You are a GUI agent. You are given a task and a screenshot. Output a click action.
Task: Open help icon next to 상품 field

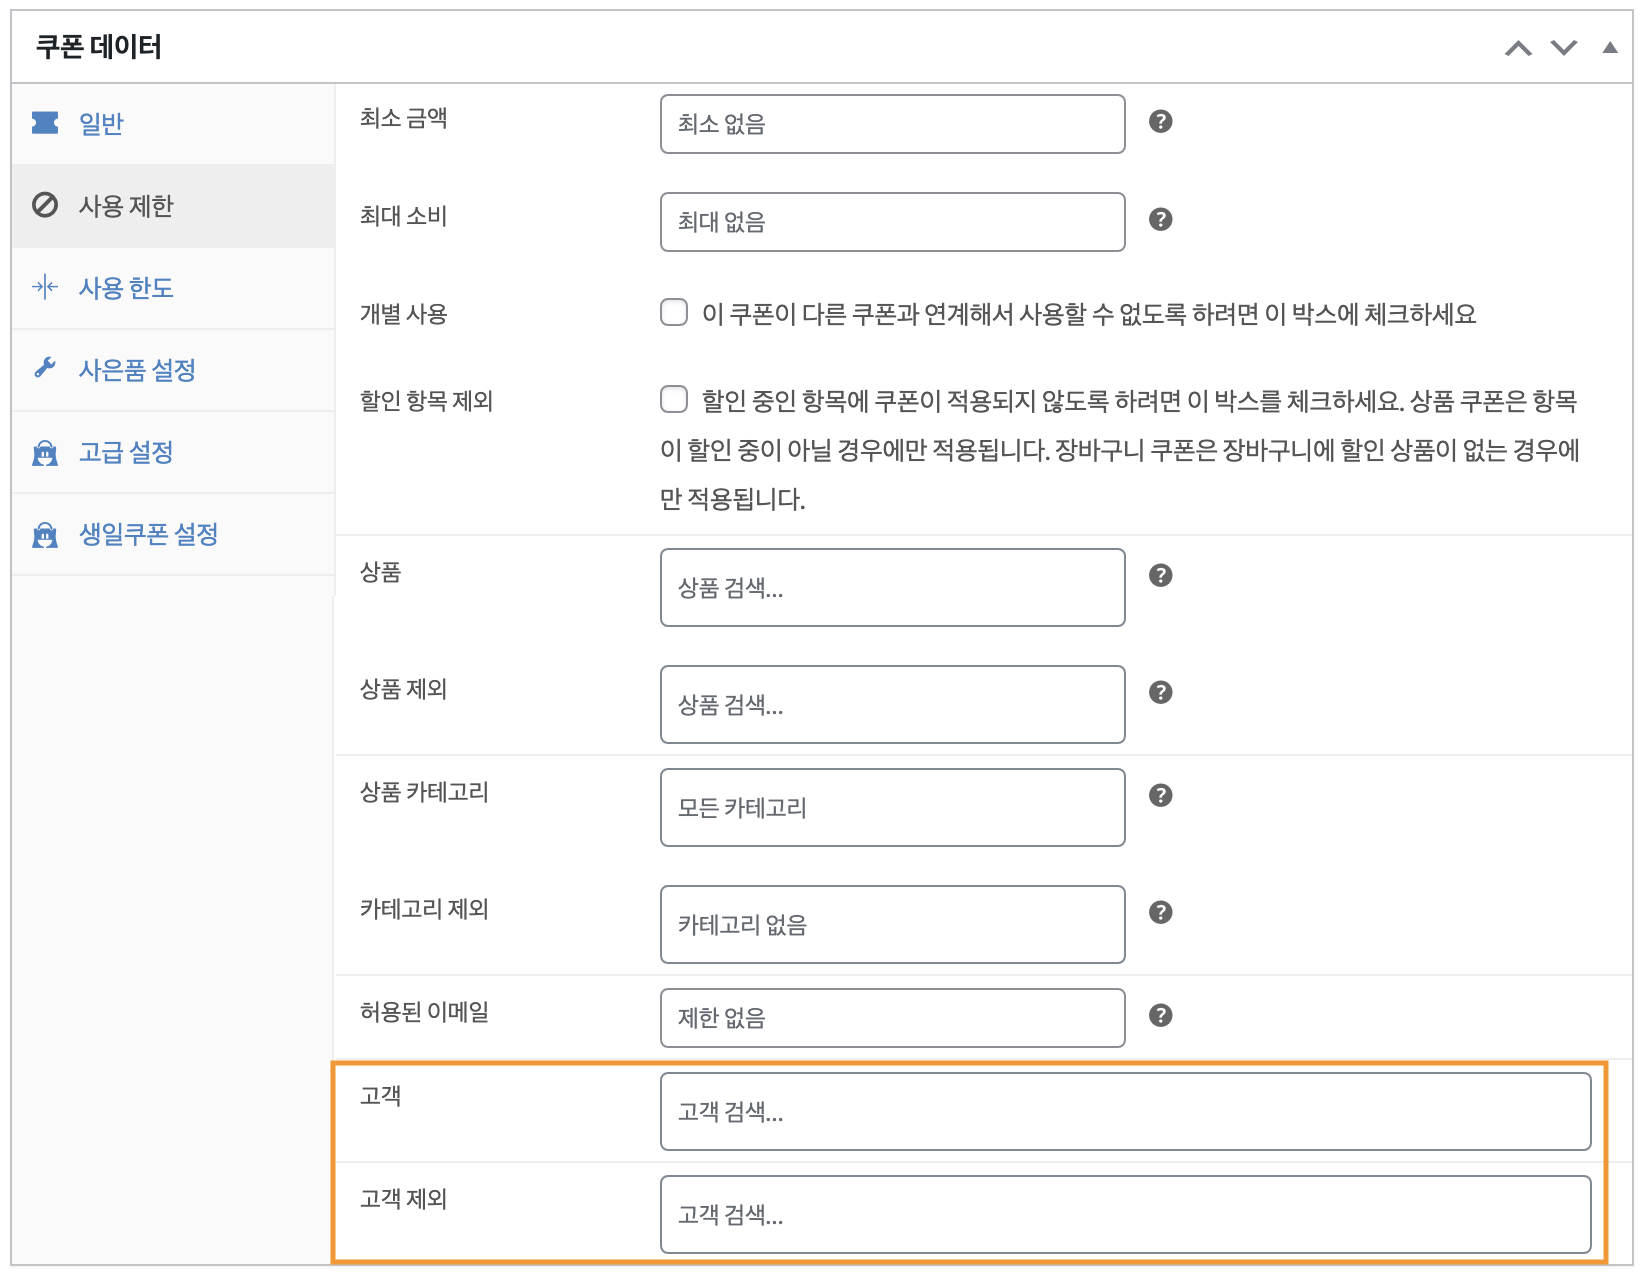coord(1160,575)
